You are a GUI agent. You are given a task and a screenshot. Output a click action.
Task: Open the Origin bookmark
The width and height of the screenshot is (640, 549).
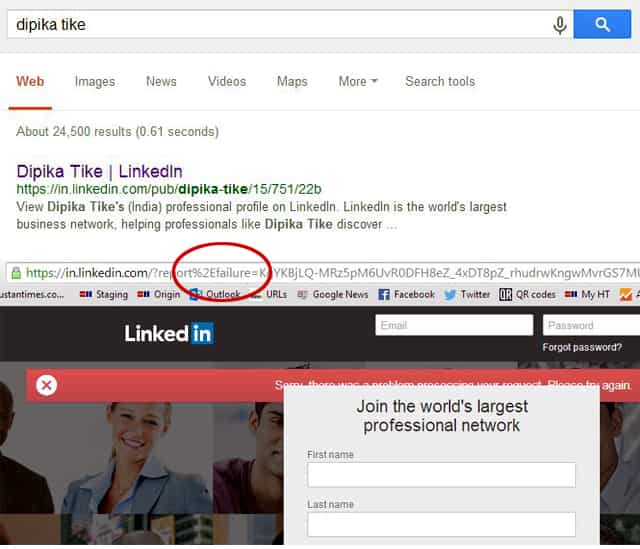[158, 294]
